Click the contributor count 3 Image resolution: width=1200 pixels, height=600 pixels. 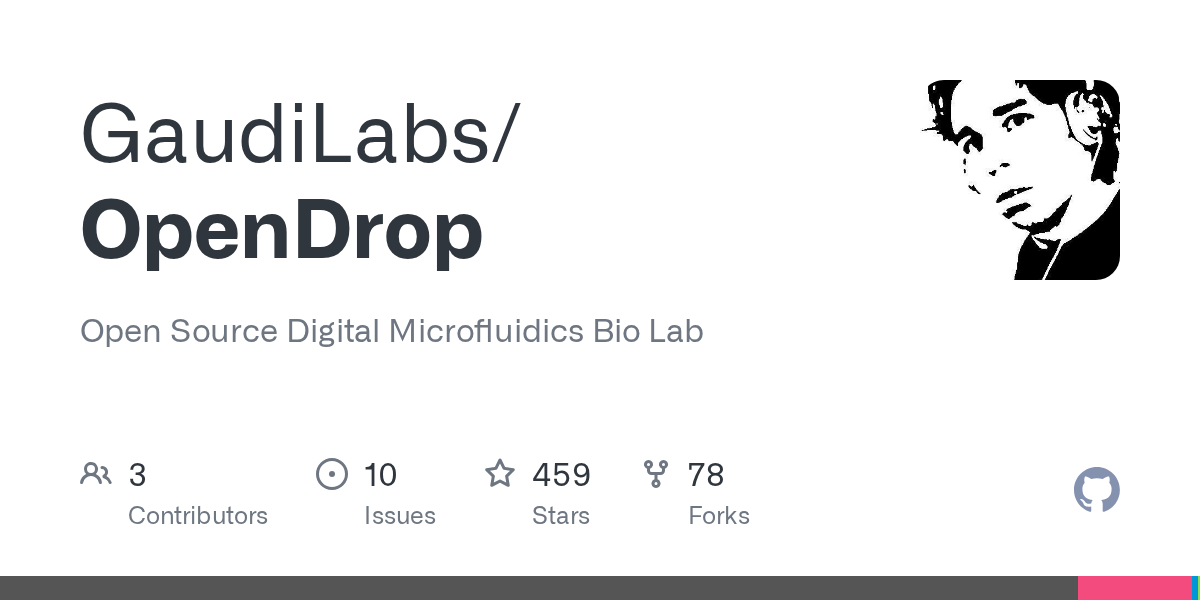click(137, 475)
